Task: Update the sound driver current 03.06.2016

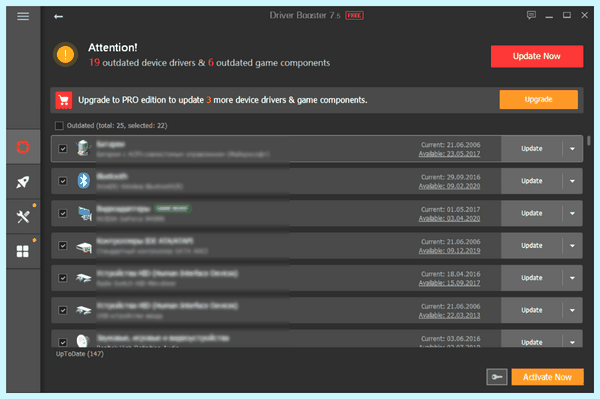Action: point(532,342)
